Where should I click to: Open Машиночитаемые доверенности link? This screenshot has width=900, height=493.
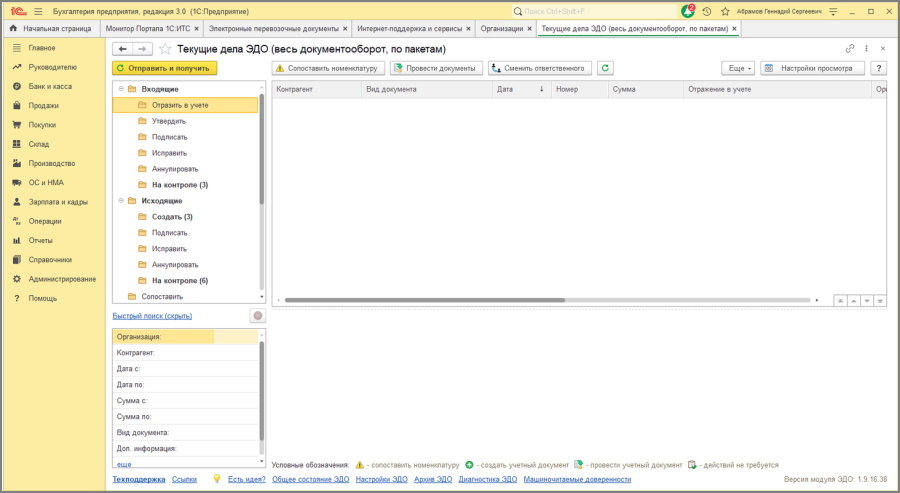pyautogui.click(x=577, y=480)
